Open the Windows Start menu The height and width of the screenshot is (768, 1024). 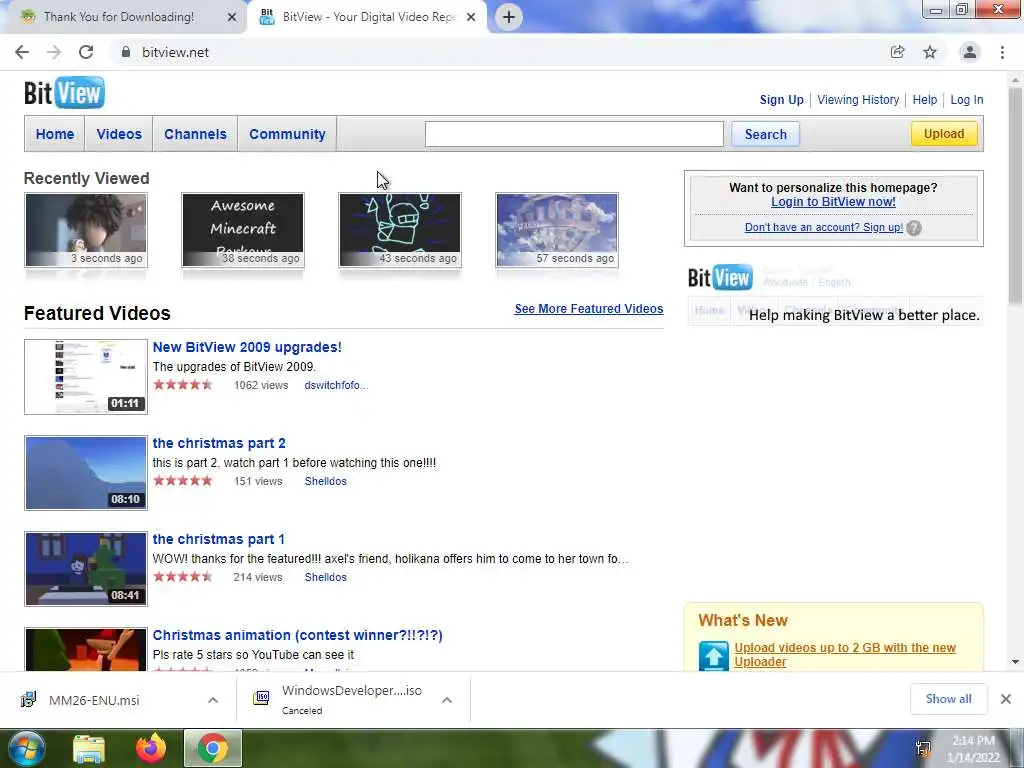(25, 748)
